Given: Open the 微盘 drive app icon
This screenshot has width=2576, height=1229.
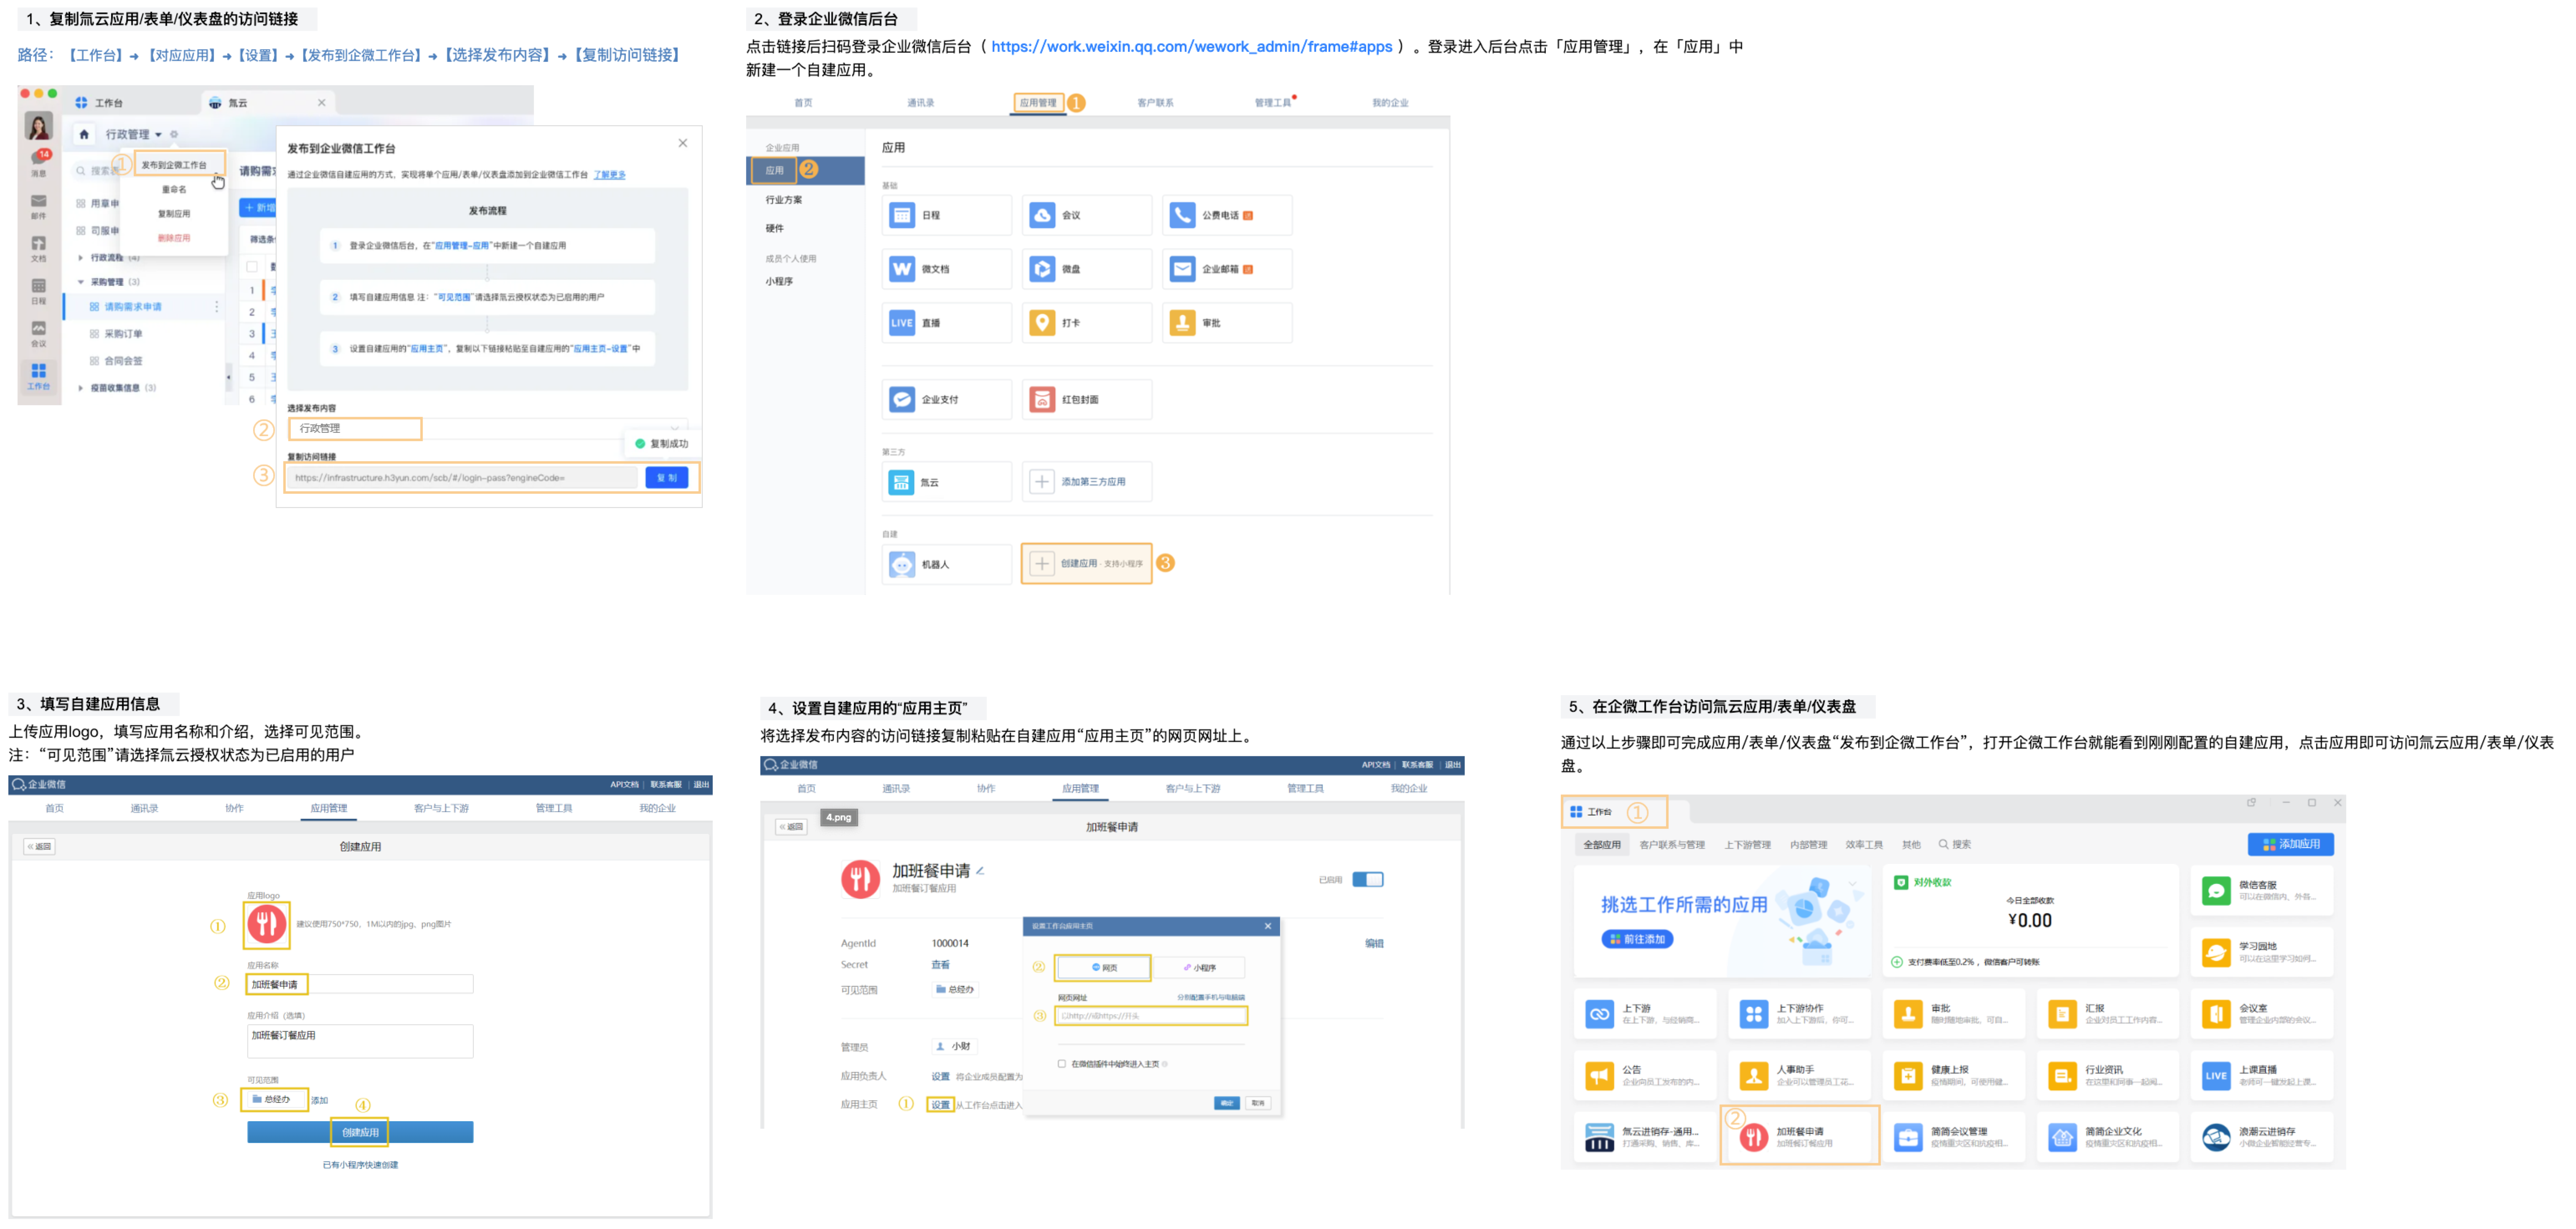Looking at the screenshot, I should pos(1042,269).
